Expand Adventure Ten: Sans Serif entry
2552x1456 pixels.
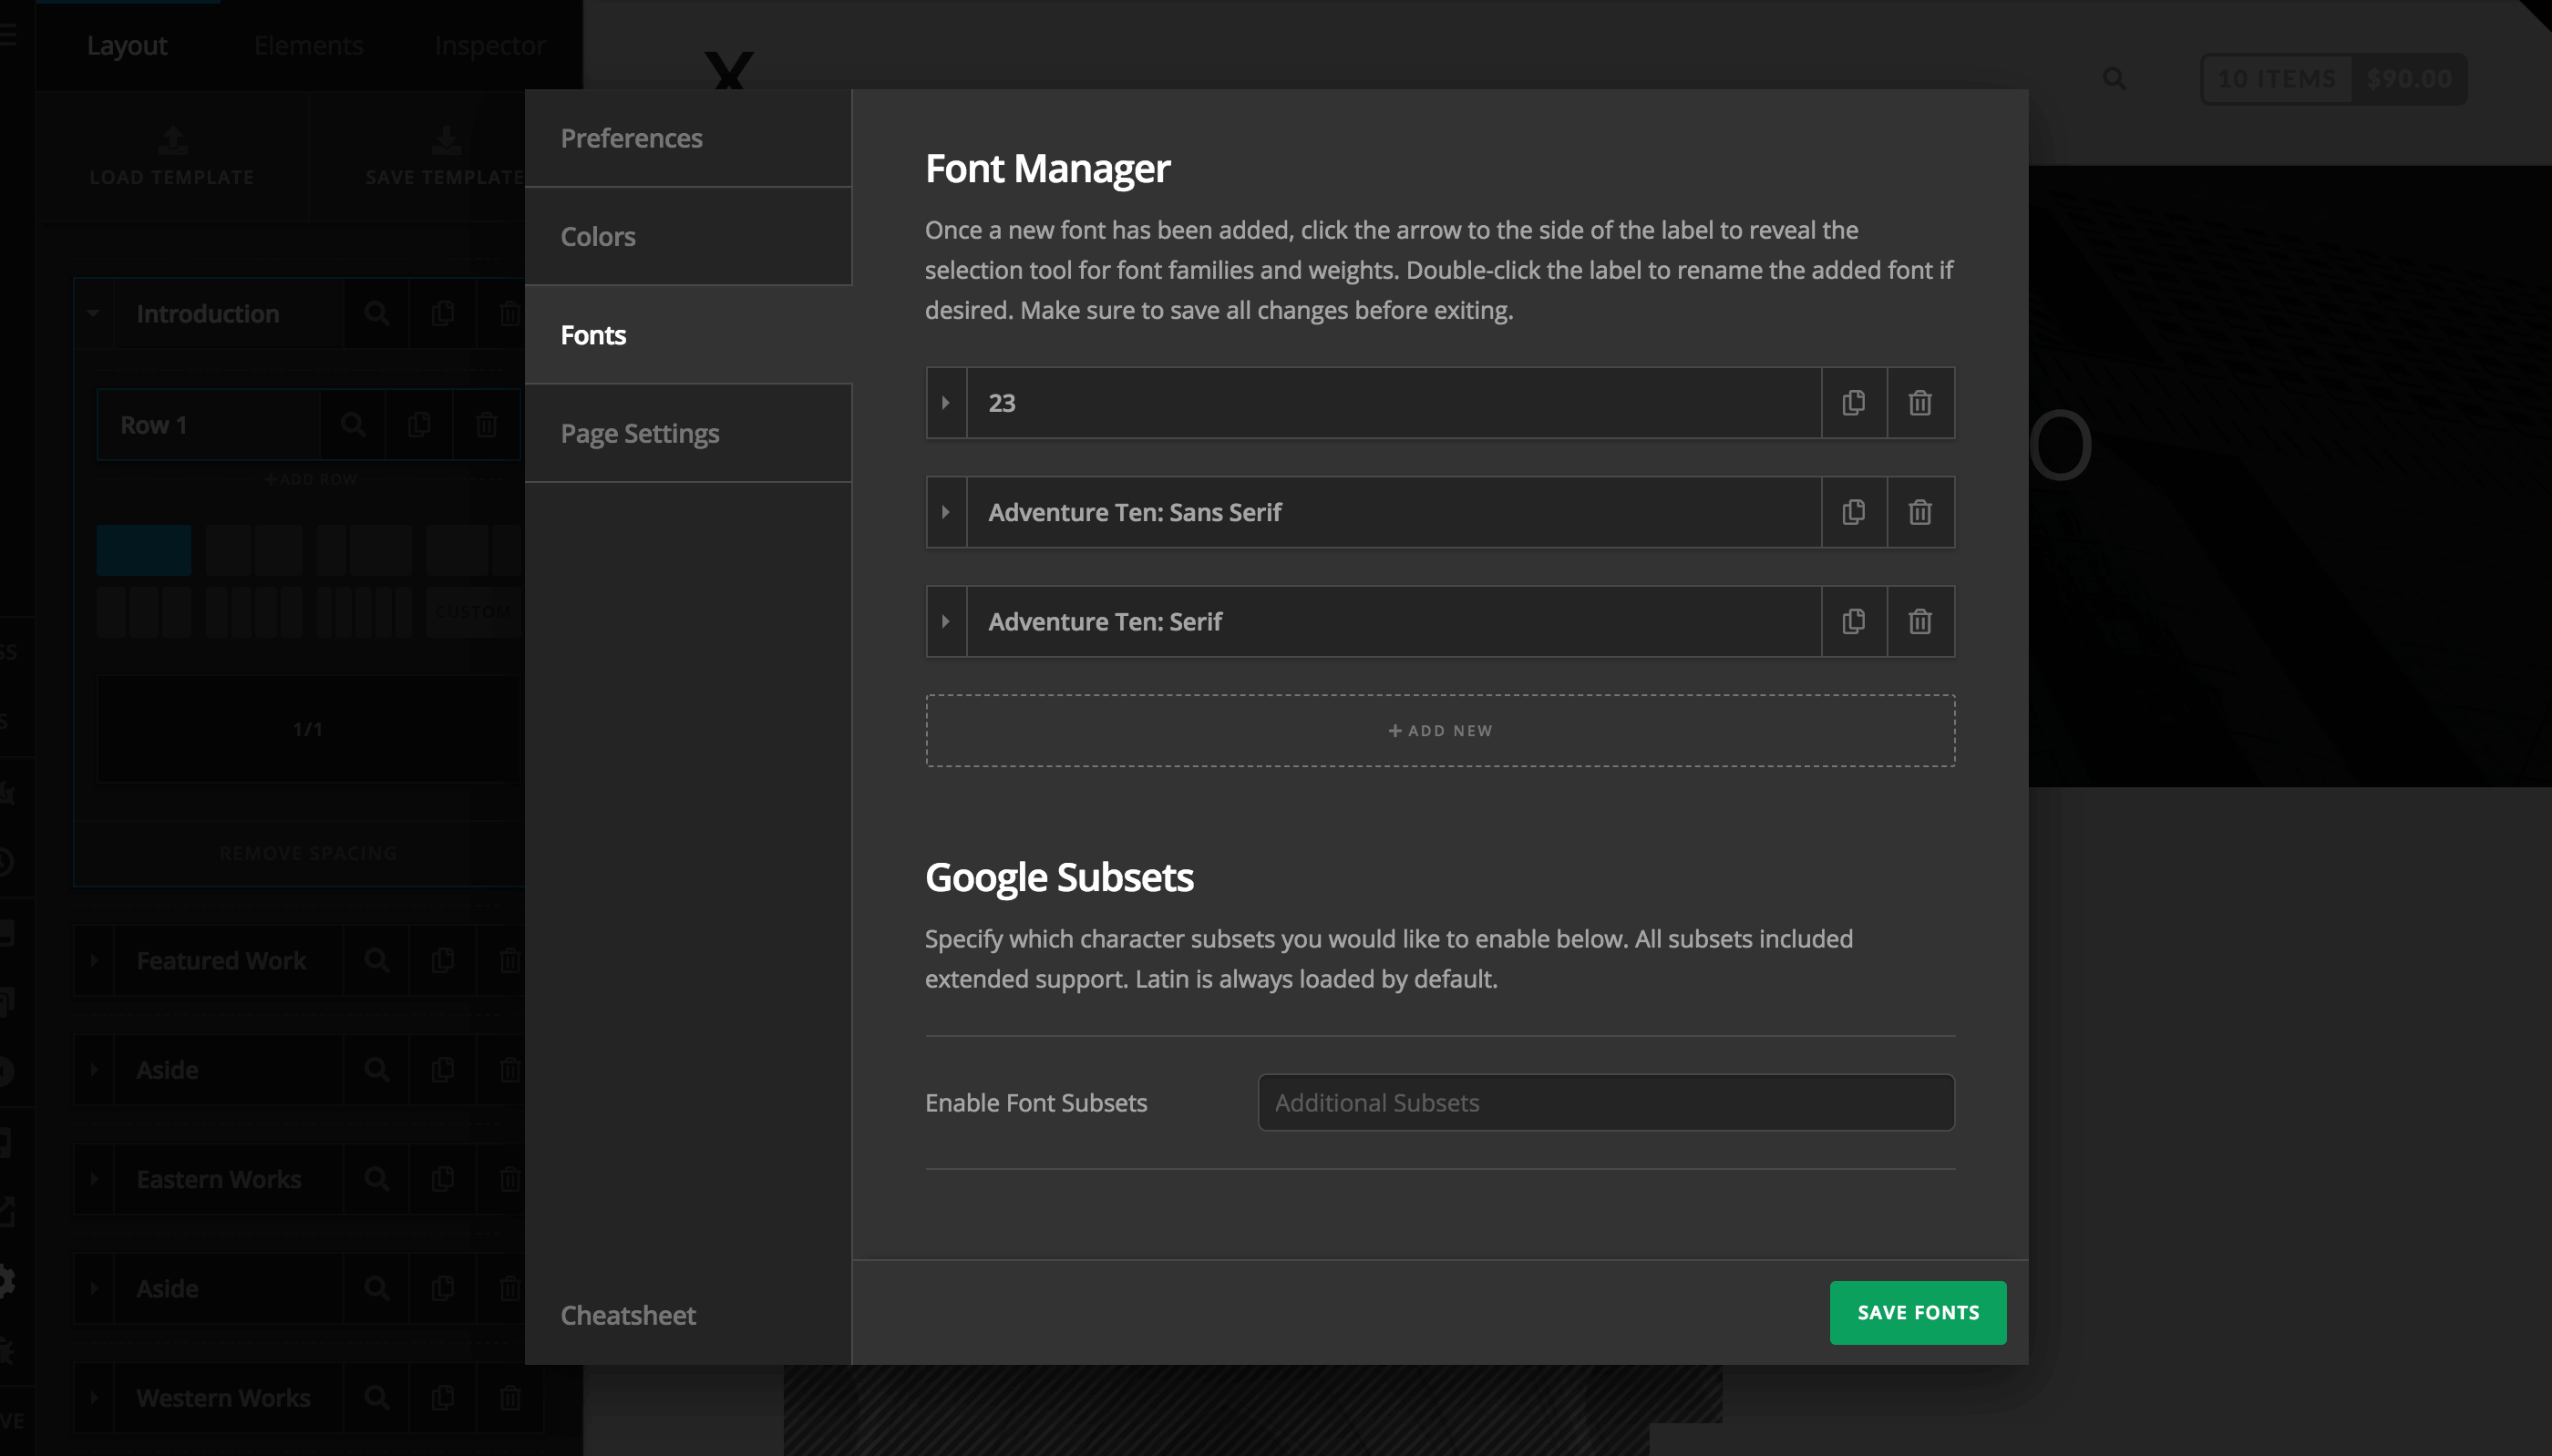(x=945, y=512)
